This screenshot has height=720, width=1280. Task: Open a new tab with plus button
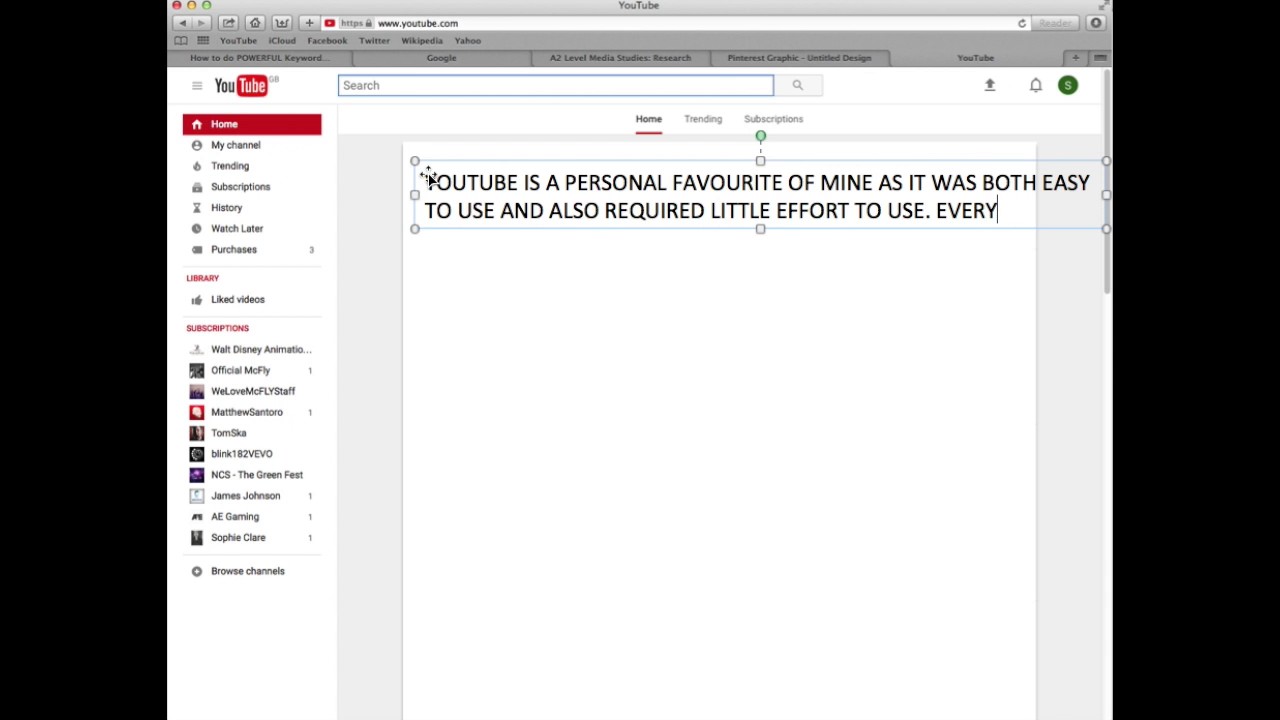point(1076,58)
